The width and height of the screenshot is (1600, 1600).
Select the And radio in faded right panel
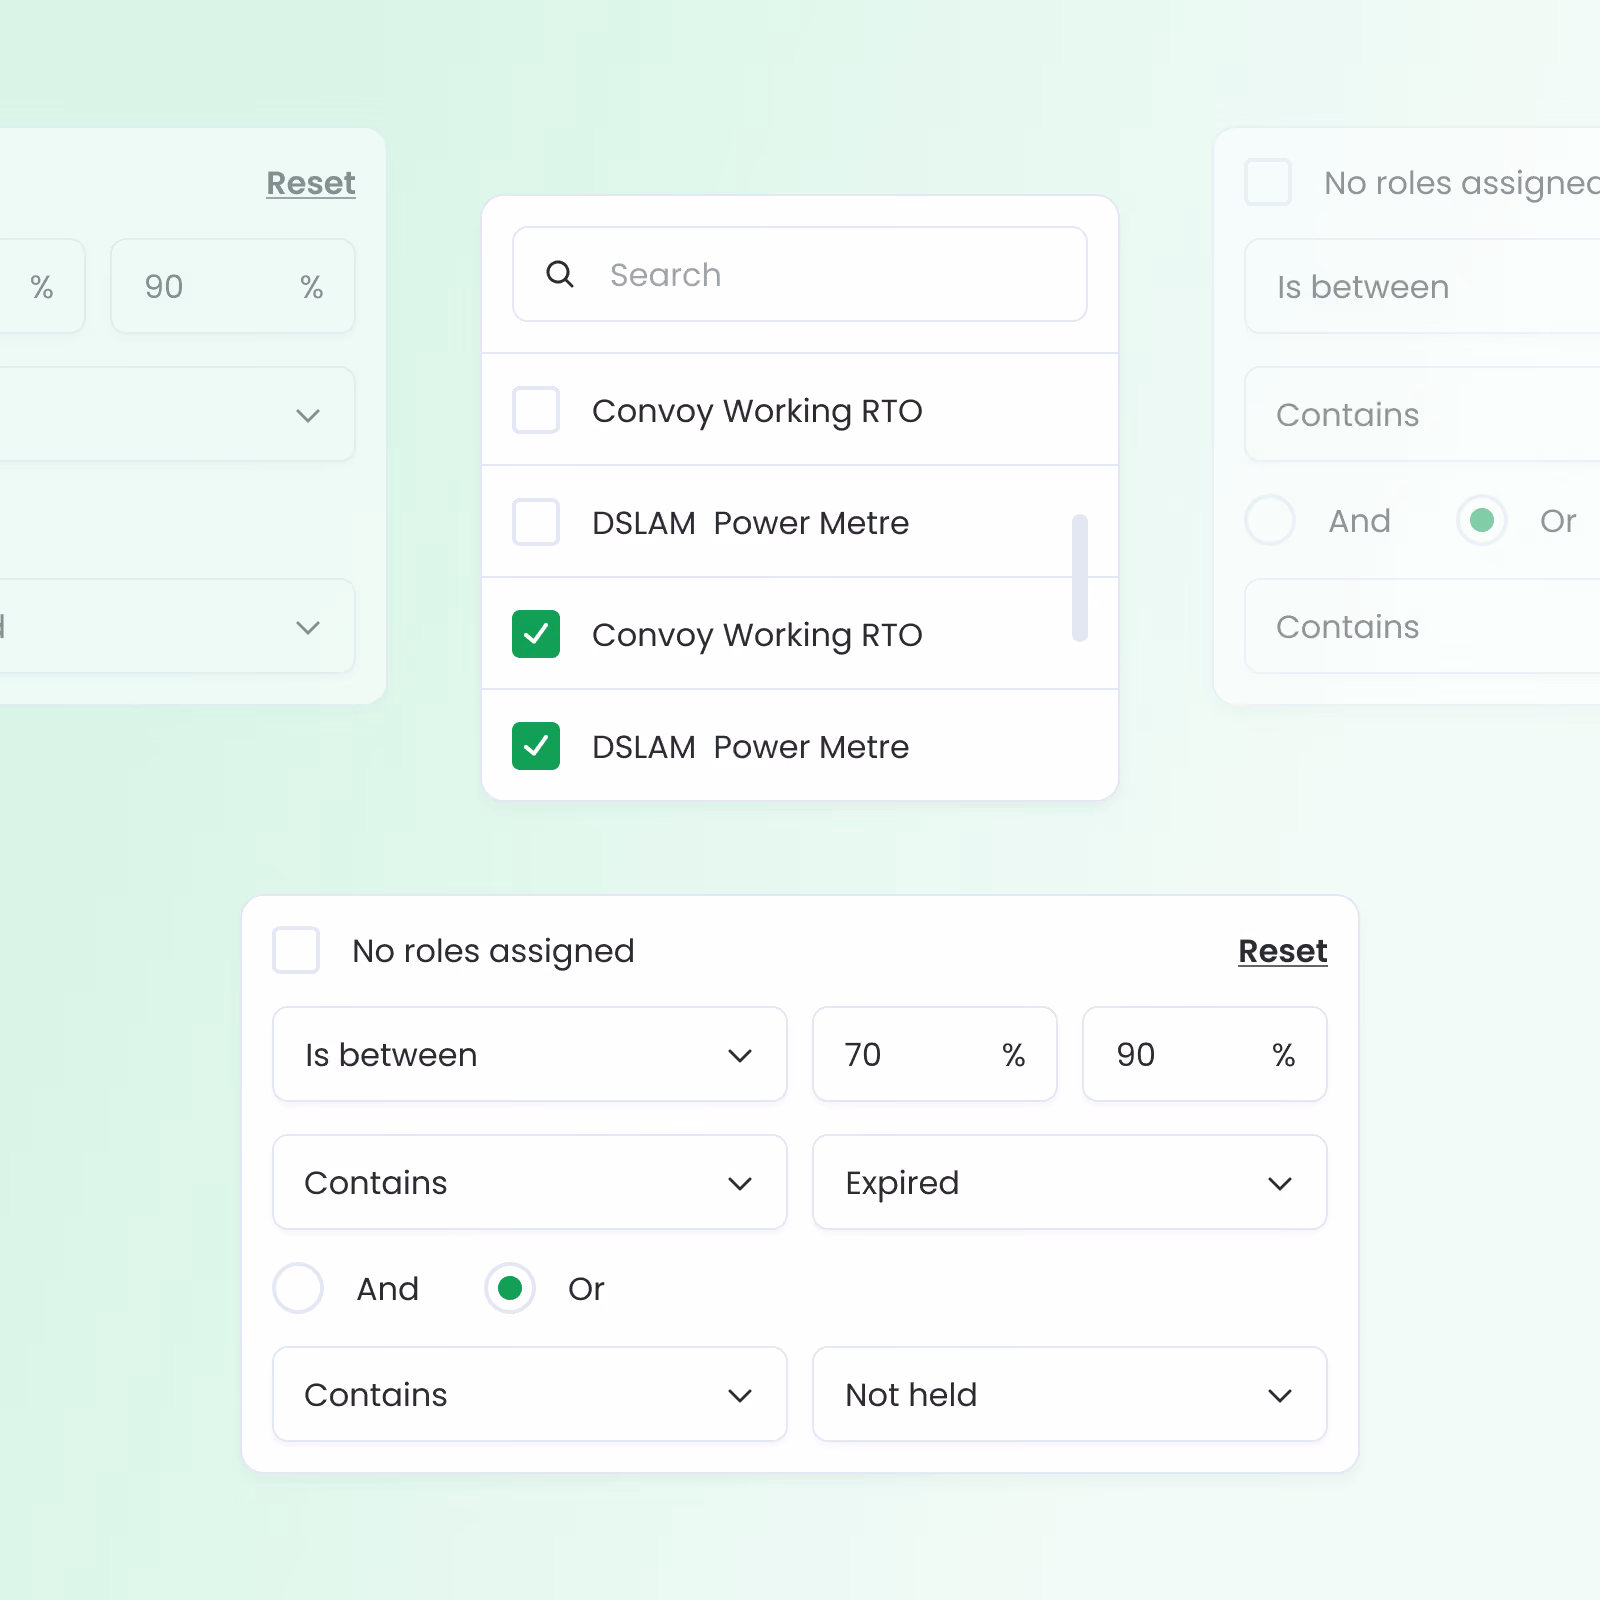[x=1270, y=520]
